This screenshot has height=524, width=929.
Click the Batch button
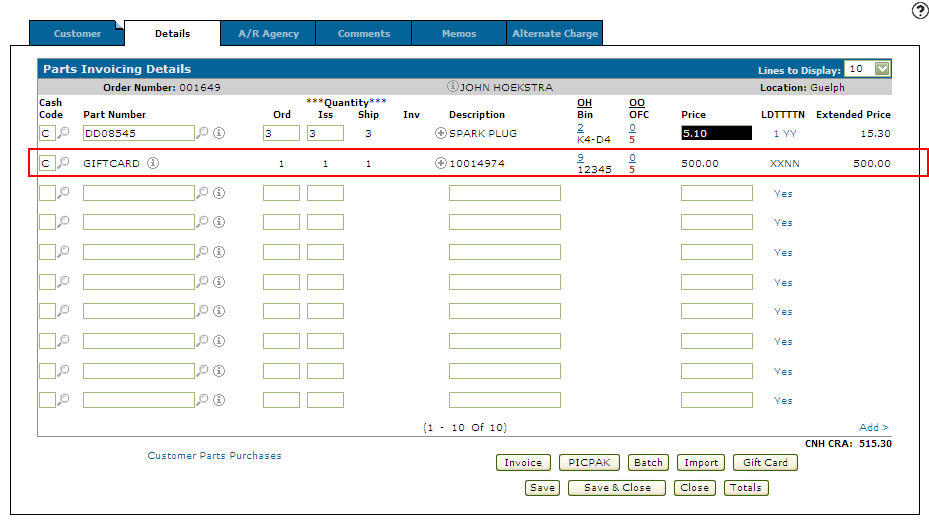click(x=648, y=462)
